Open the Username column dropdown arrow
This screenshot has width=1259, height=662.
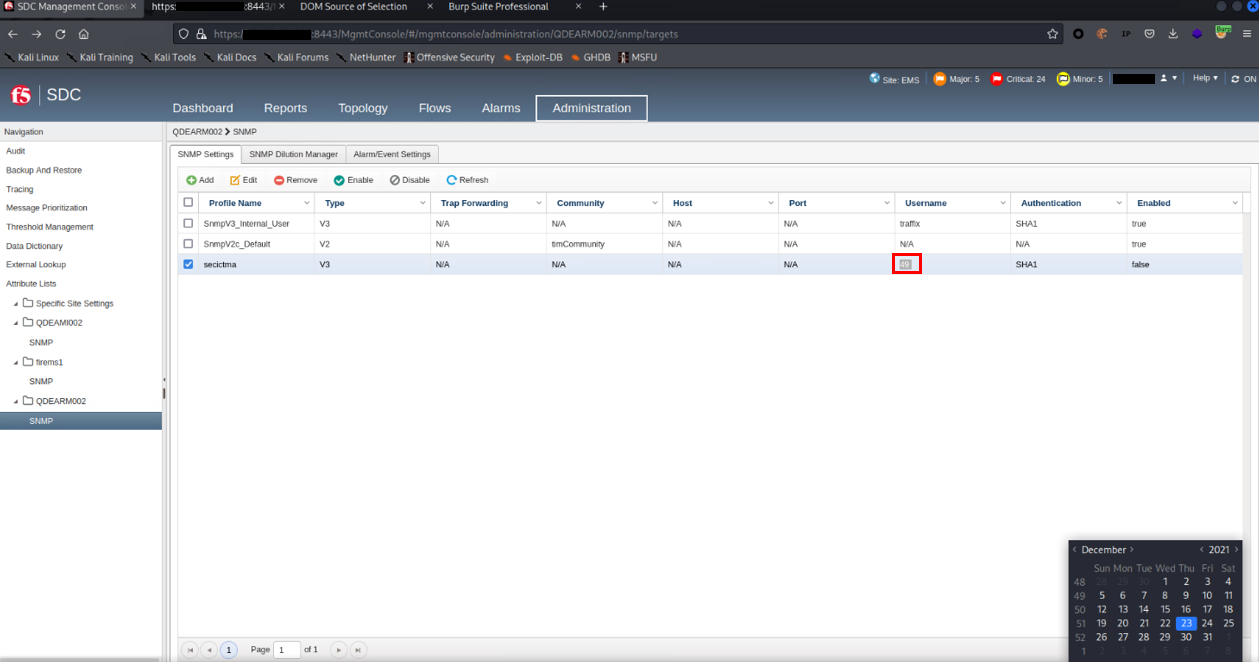pyautogui.click(x=1003, y=203)
